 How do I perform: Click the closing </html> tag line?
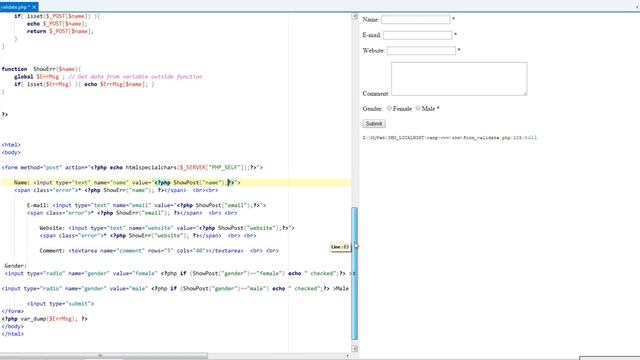(x=13, y=334)
